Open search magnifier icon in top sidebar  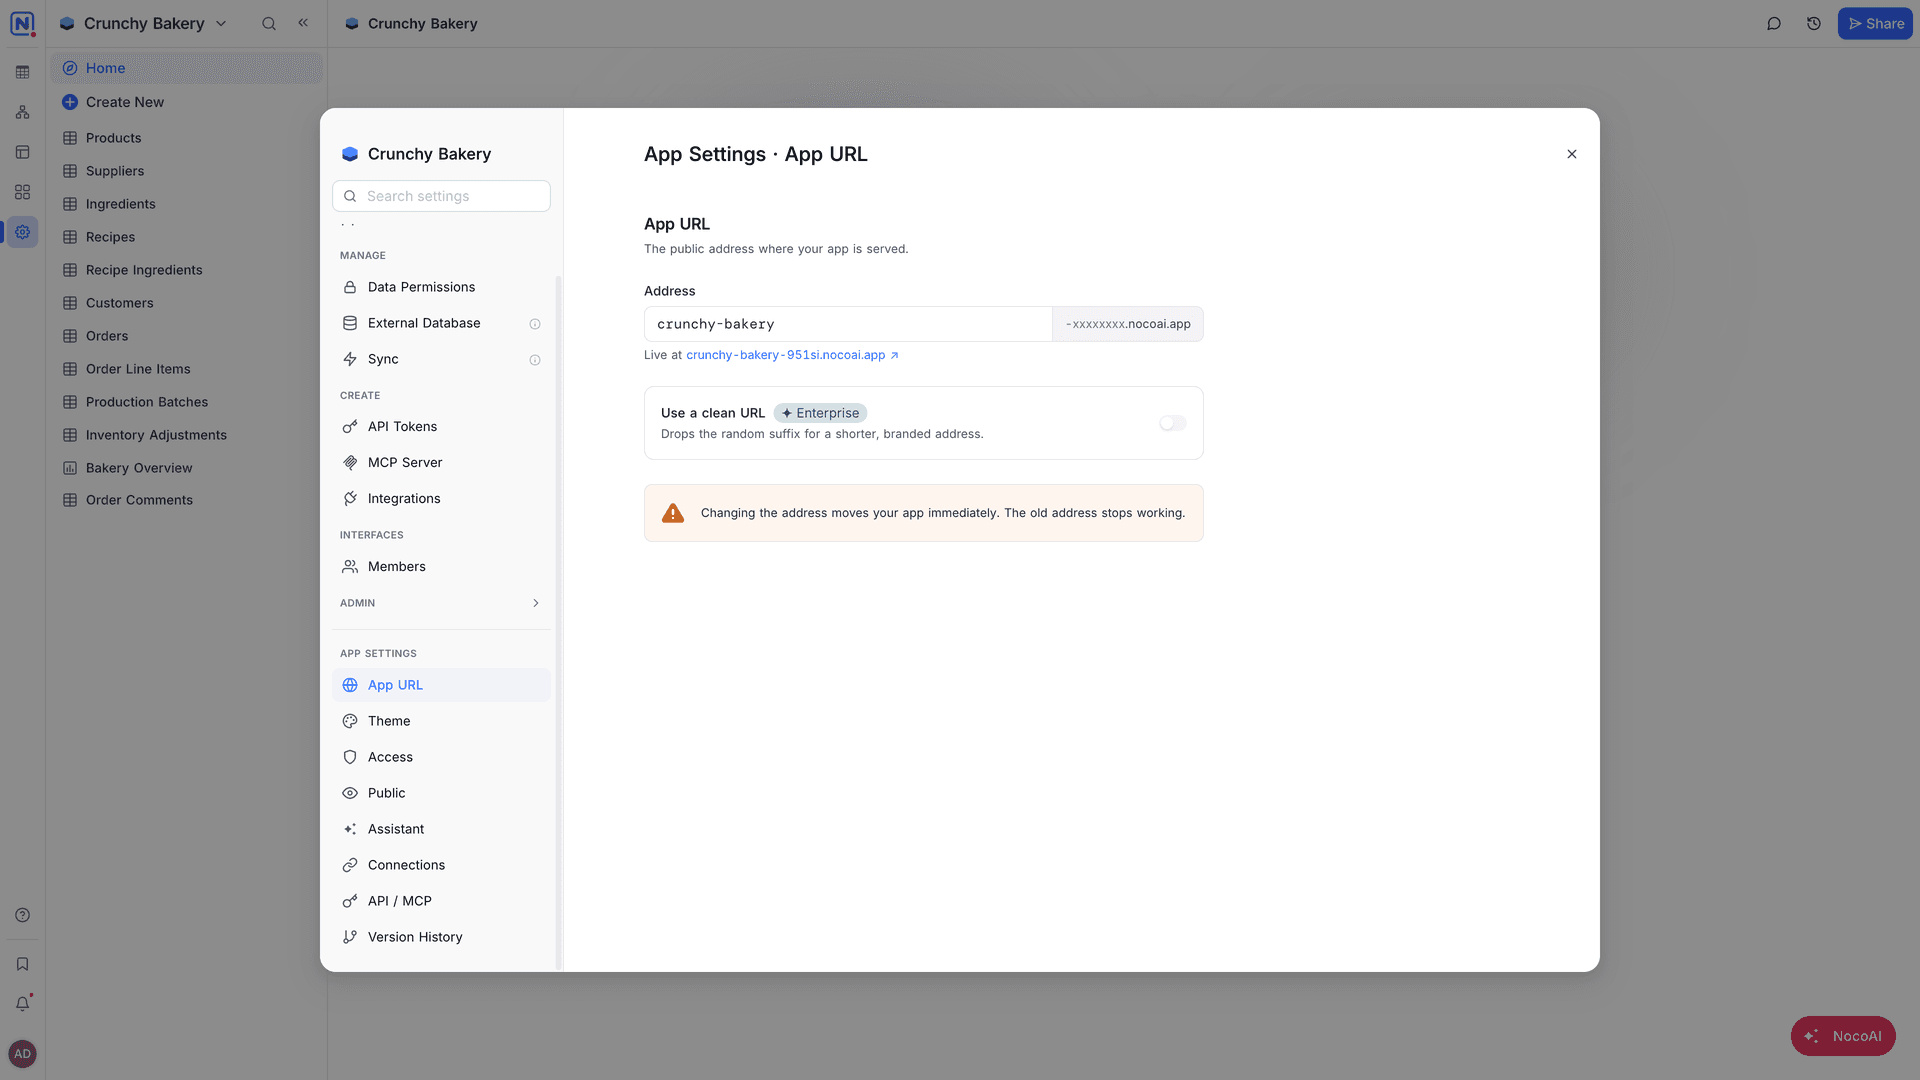pos(269,23)
